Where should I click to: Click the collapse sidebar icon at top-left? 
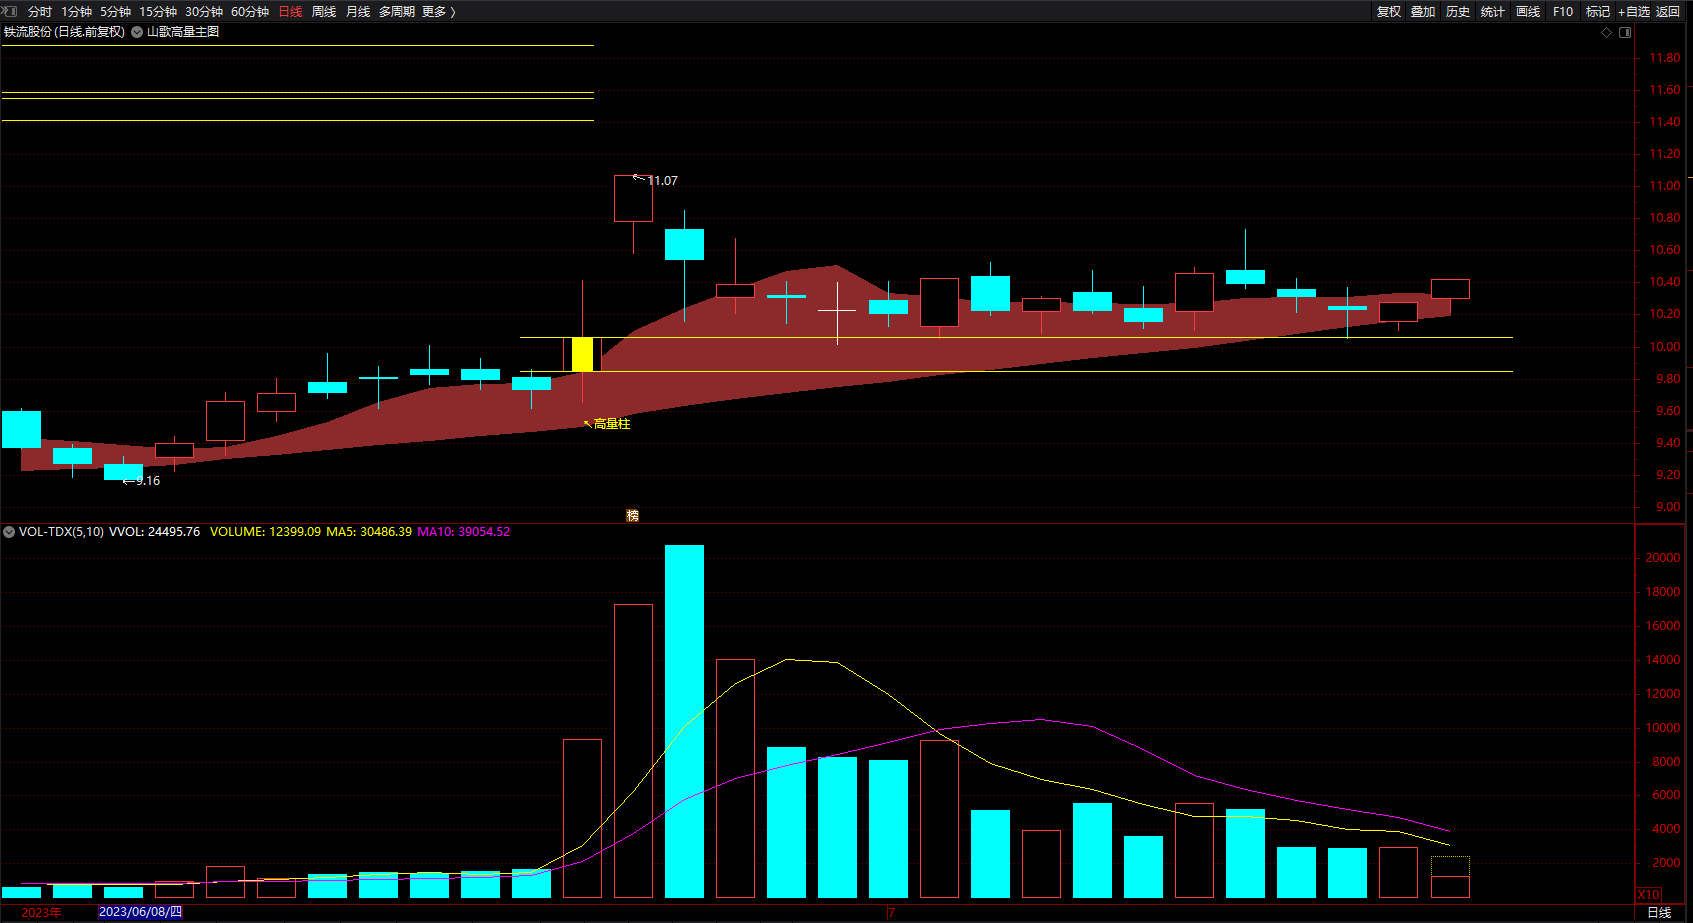click(x=10, y=11)
